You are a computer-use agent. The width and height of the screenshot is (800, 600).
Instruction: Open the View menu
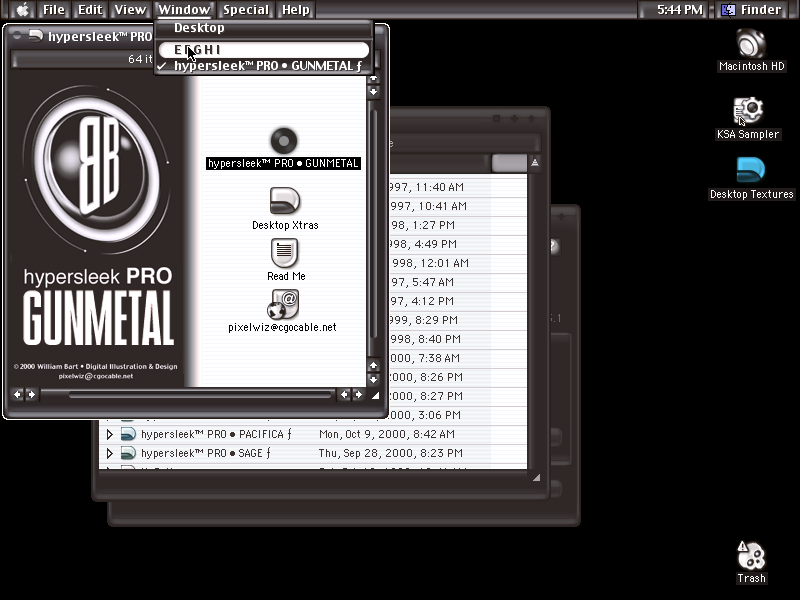(x=130, y=10)
